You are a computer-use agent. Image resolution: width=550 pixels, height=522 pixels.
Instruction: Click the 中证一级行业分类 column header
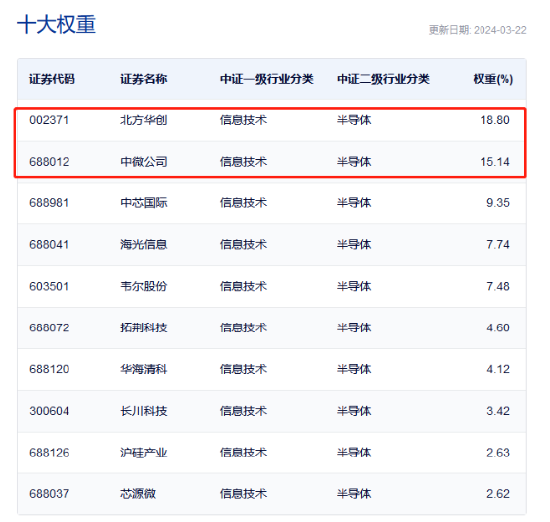[x=267, y=79]
